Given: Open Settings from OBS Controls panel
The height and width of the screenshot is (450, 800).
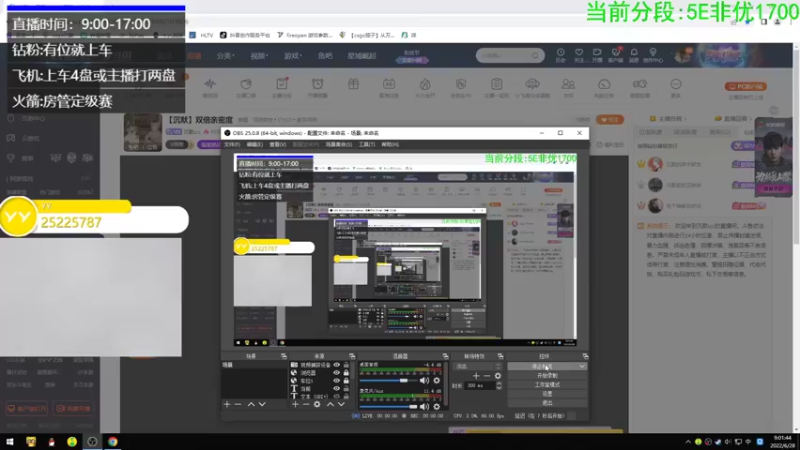Looking at the screenshot, I should click(x=547, y=394).
